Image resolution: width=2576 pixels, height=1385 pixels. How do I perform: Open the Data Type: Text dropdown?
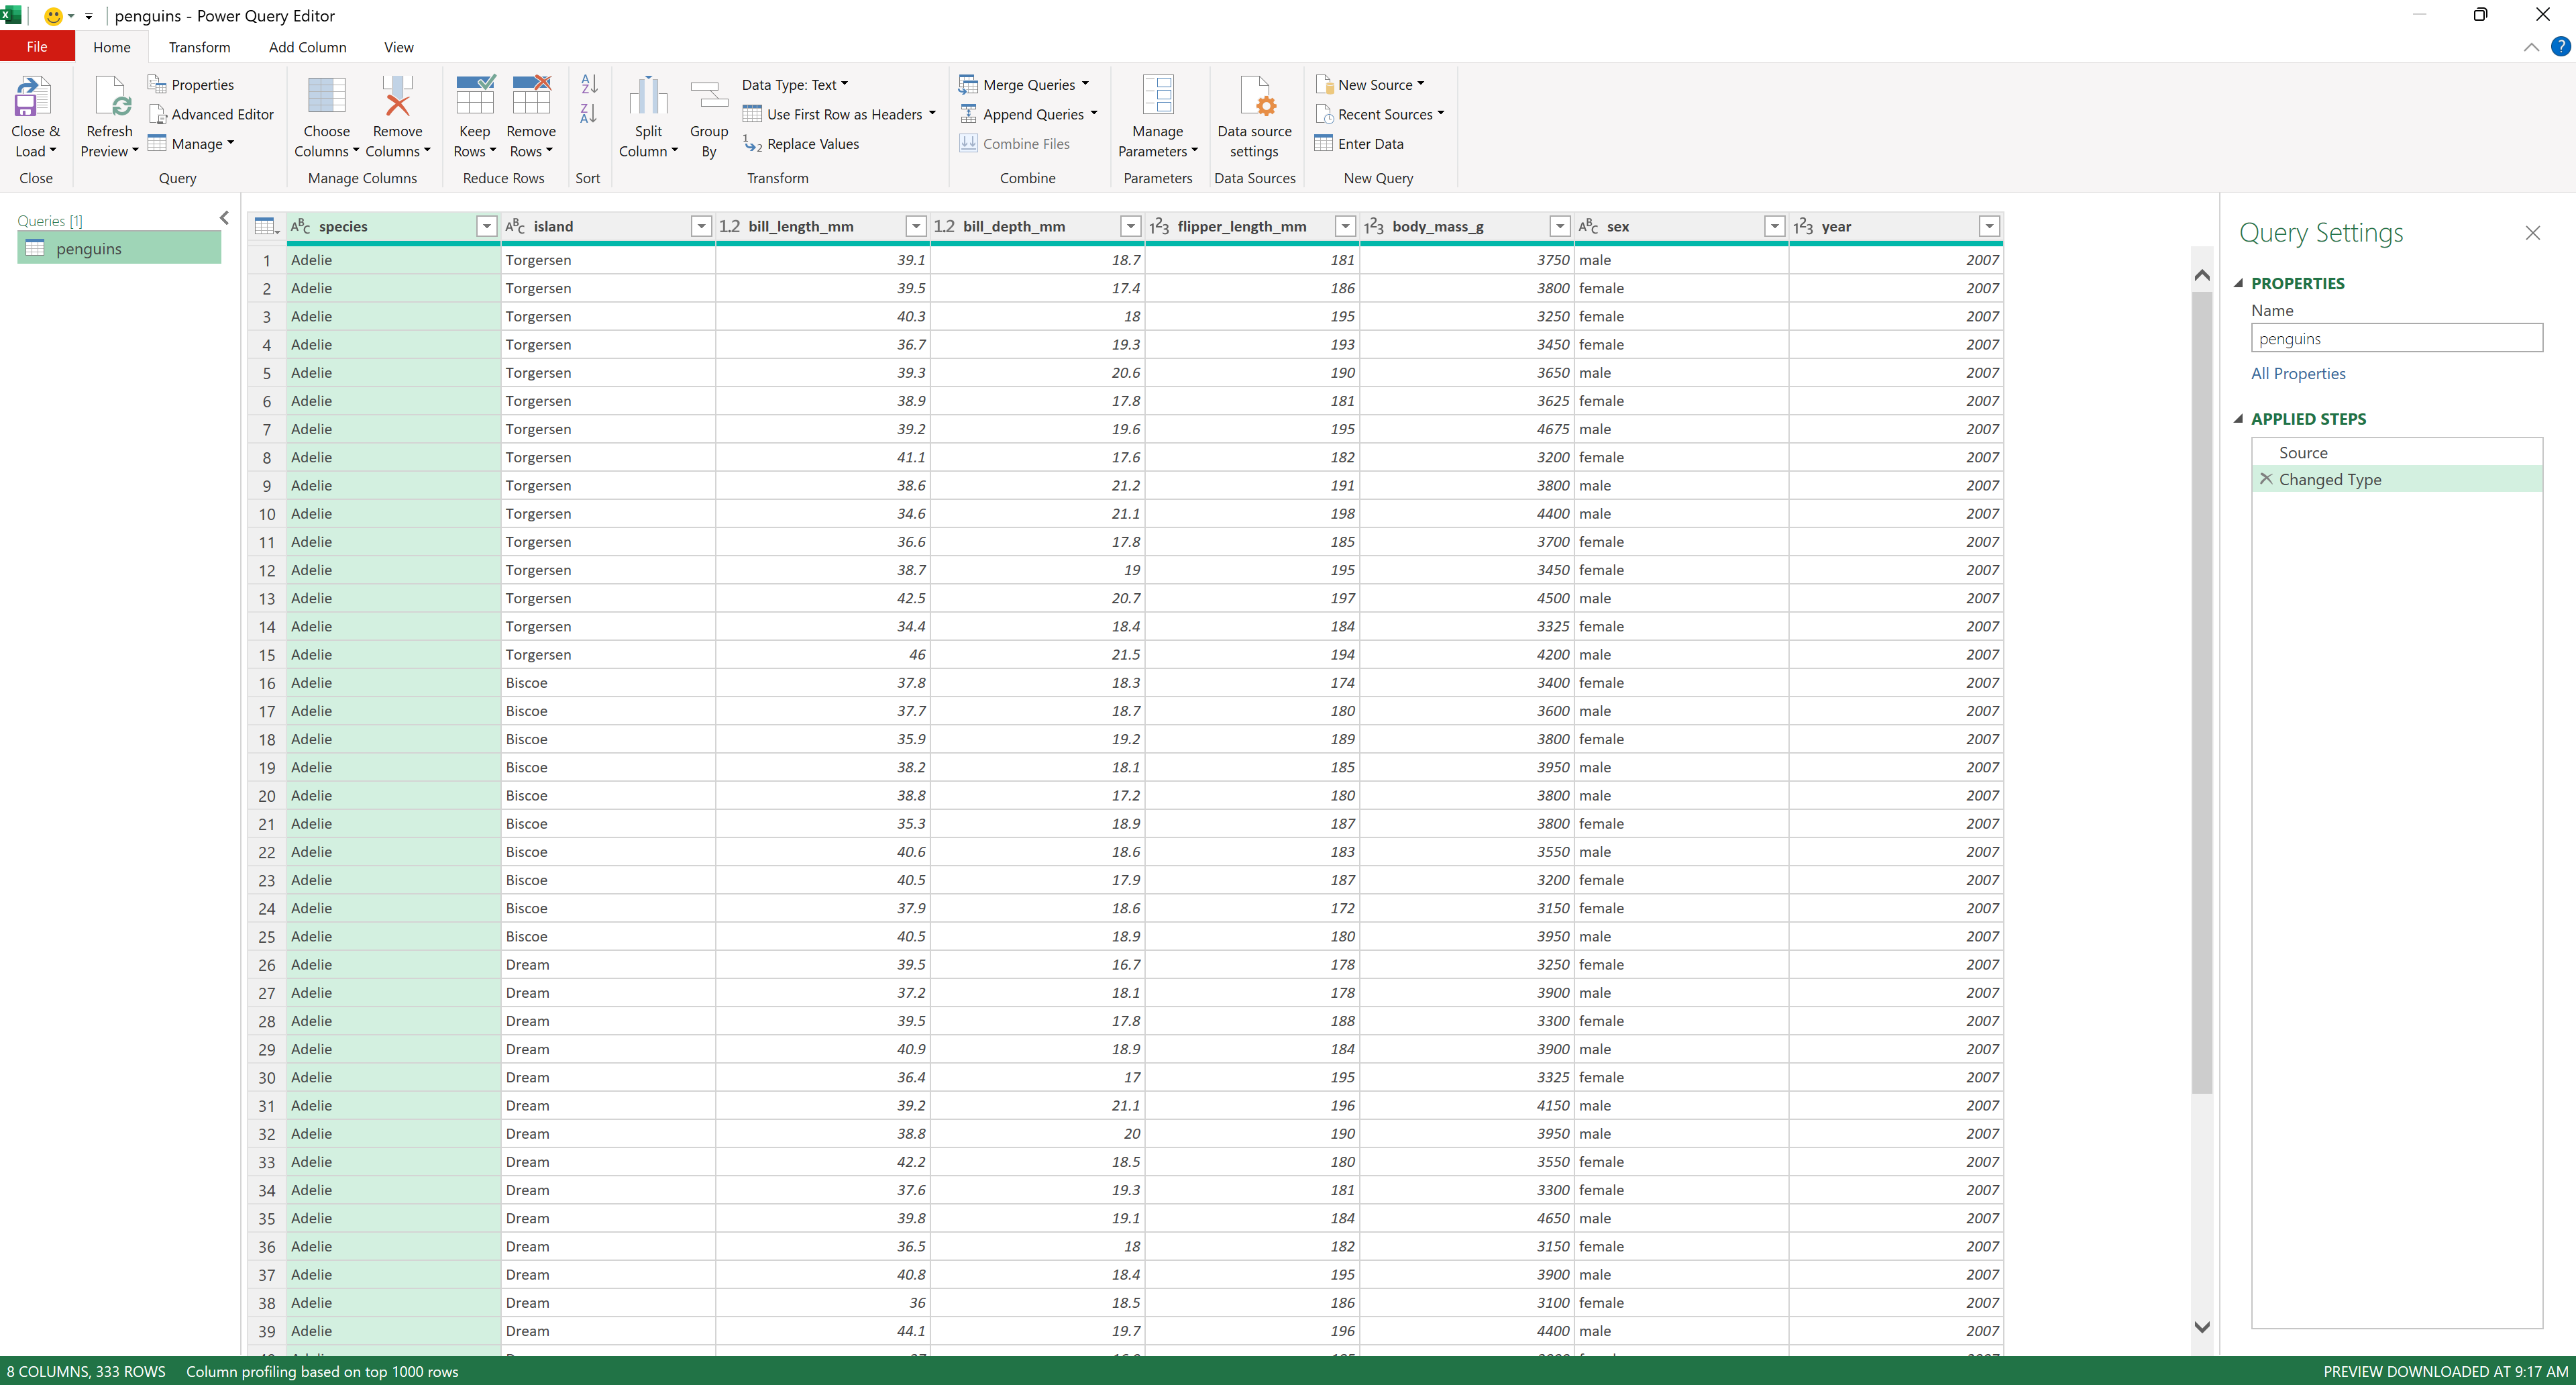click(x=795, y=84)
